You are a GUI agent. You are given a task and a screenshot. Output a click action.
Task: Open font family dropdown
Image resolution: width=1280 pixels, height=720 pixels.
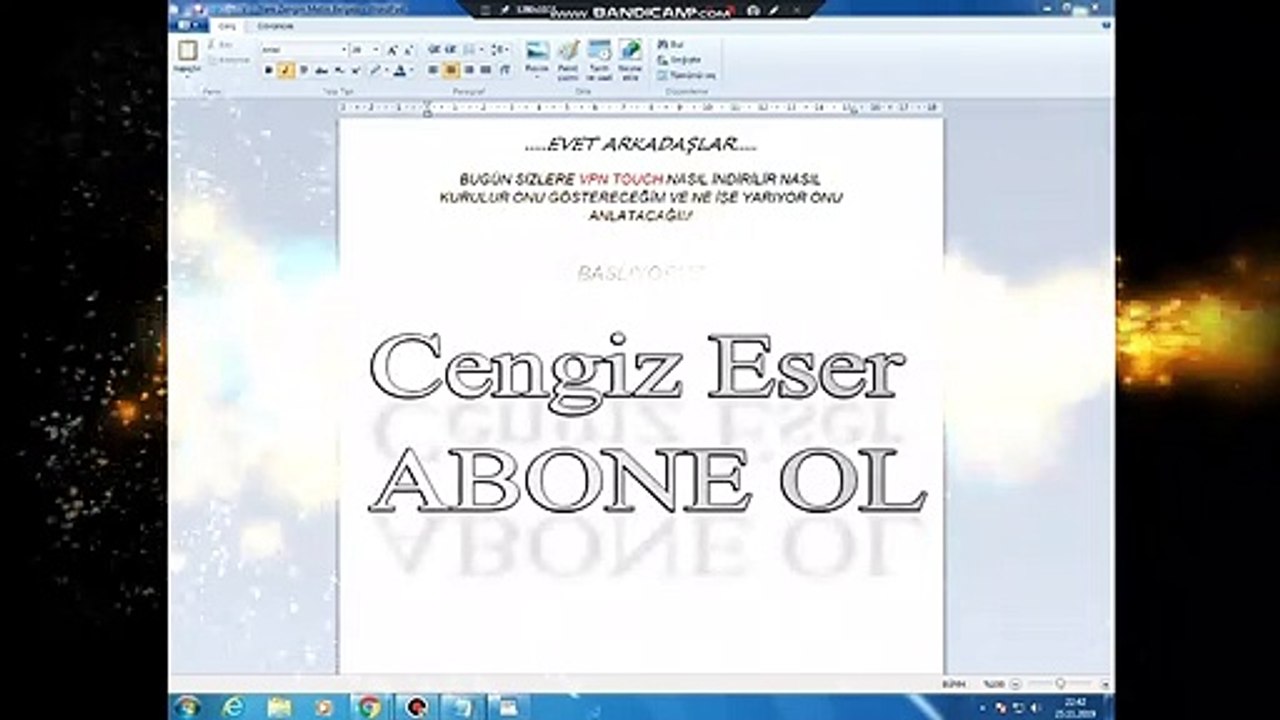343,49
